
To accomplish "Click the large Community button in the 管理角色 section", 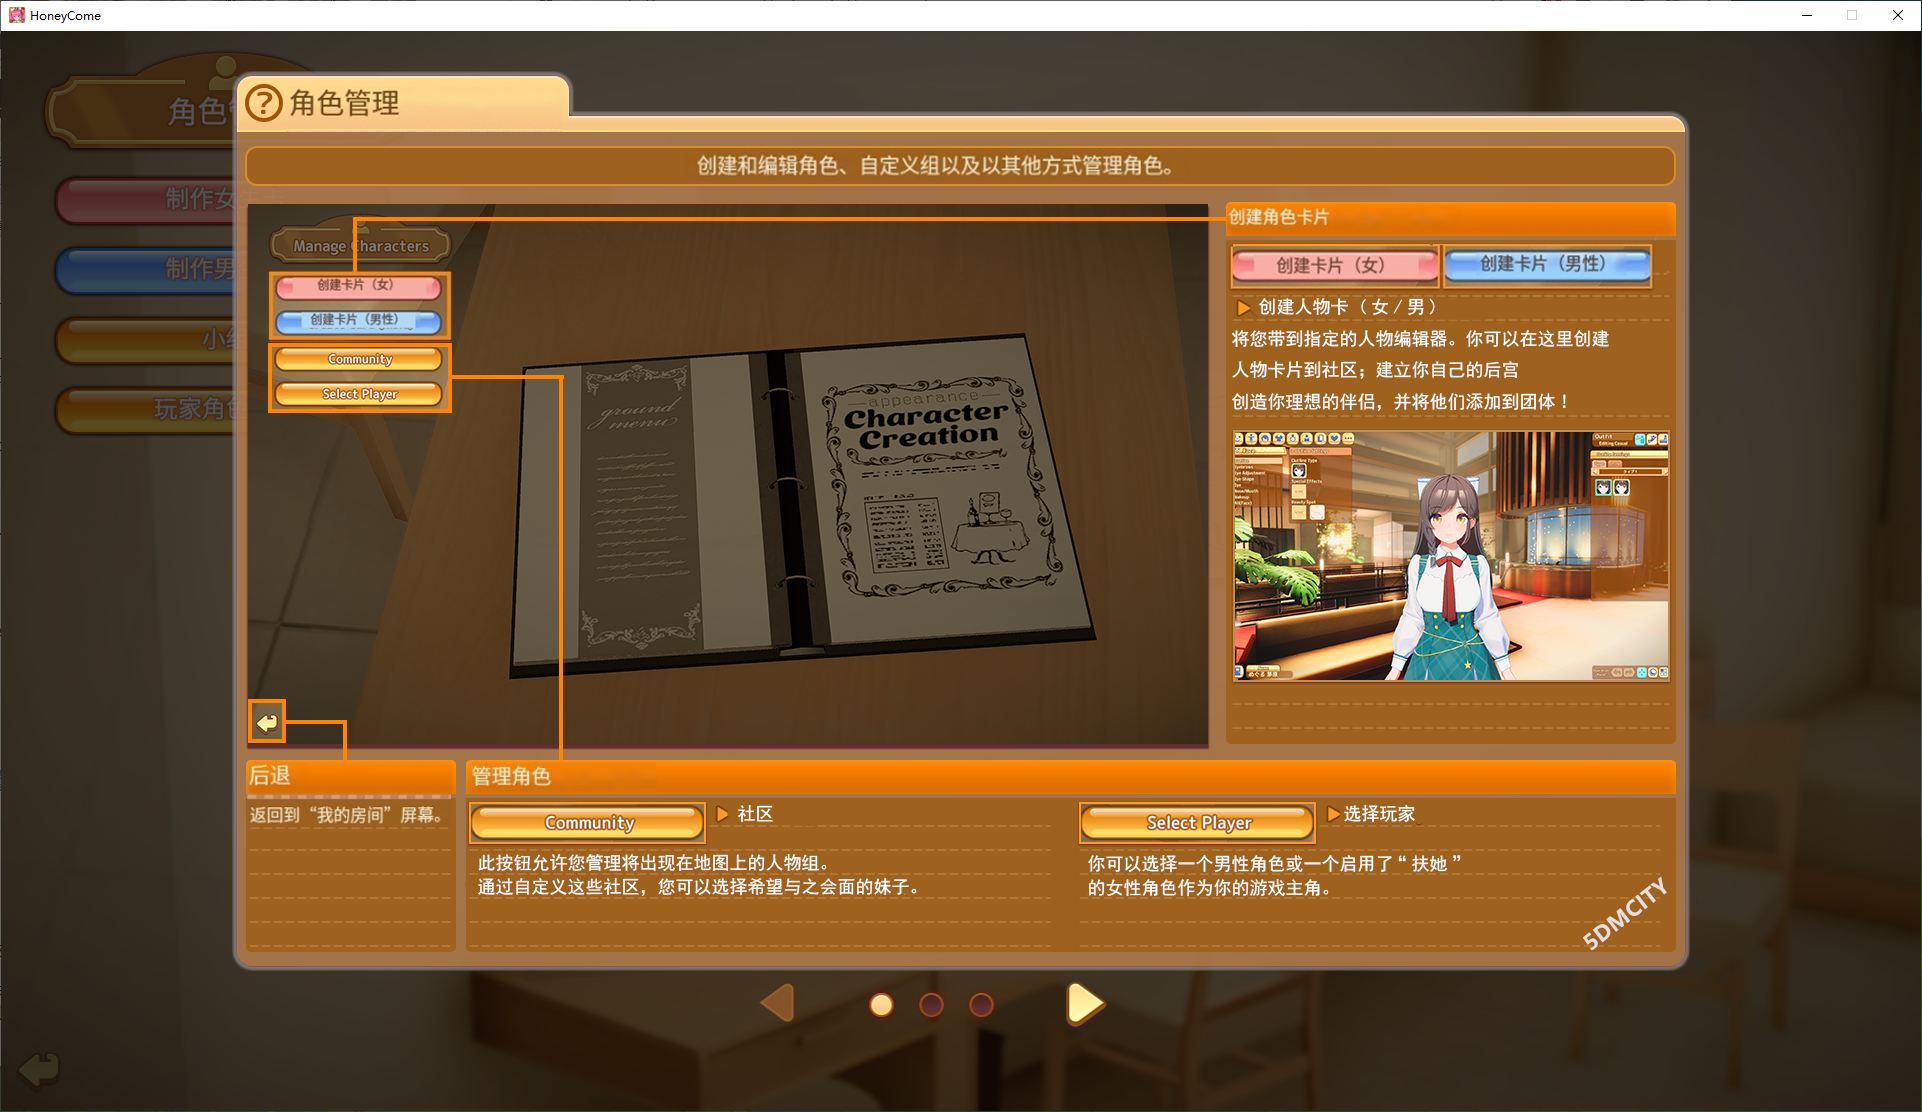I will (x=588, y=823).
